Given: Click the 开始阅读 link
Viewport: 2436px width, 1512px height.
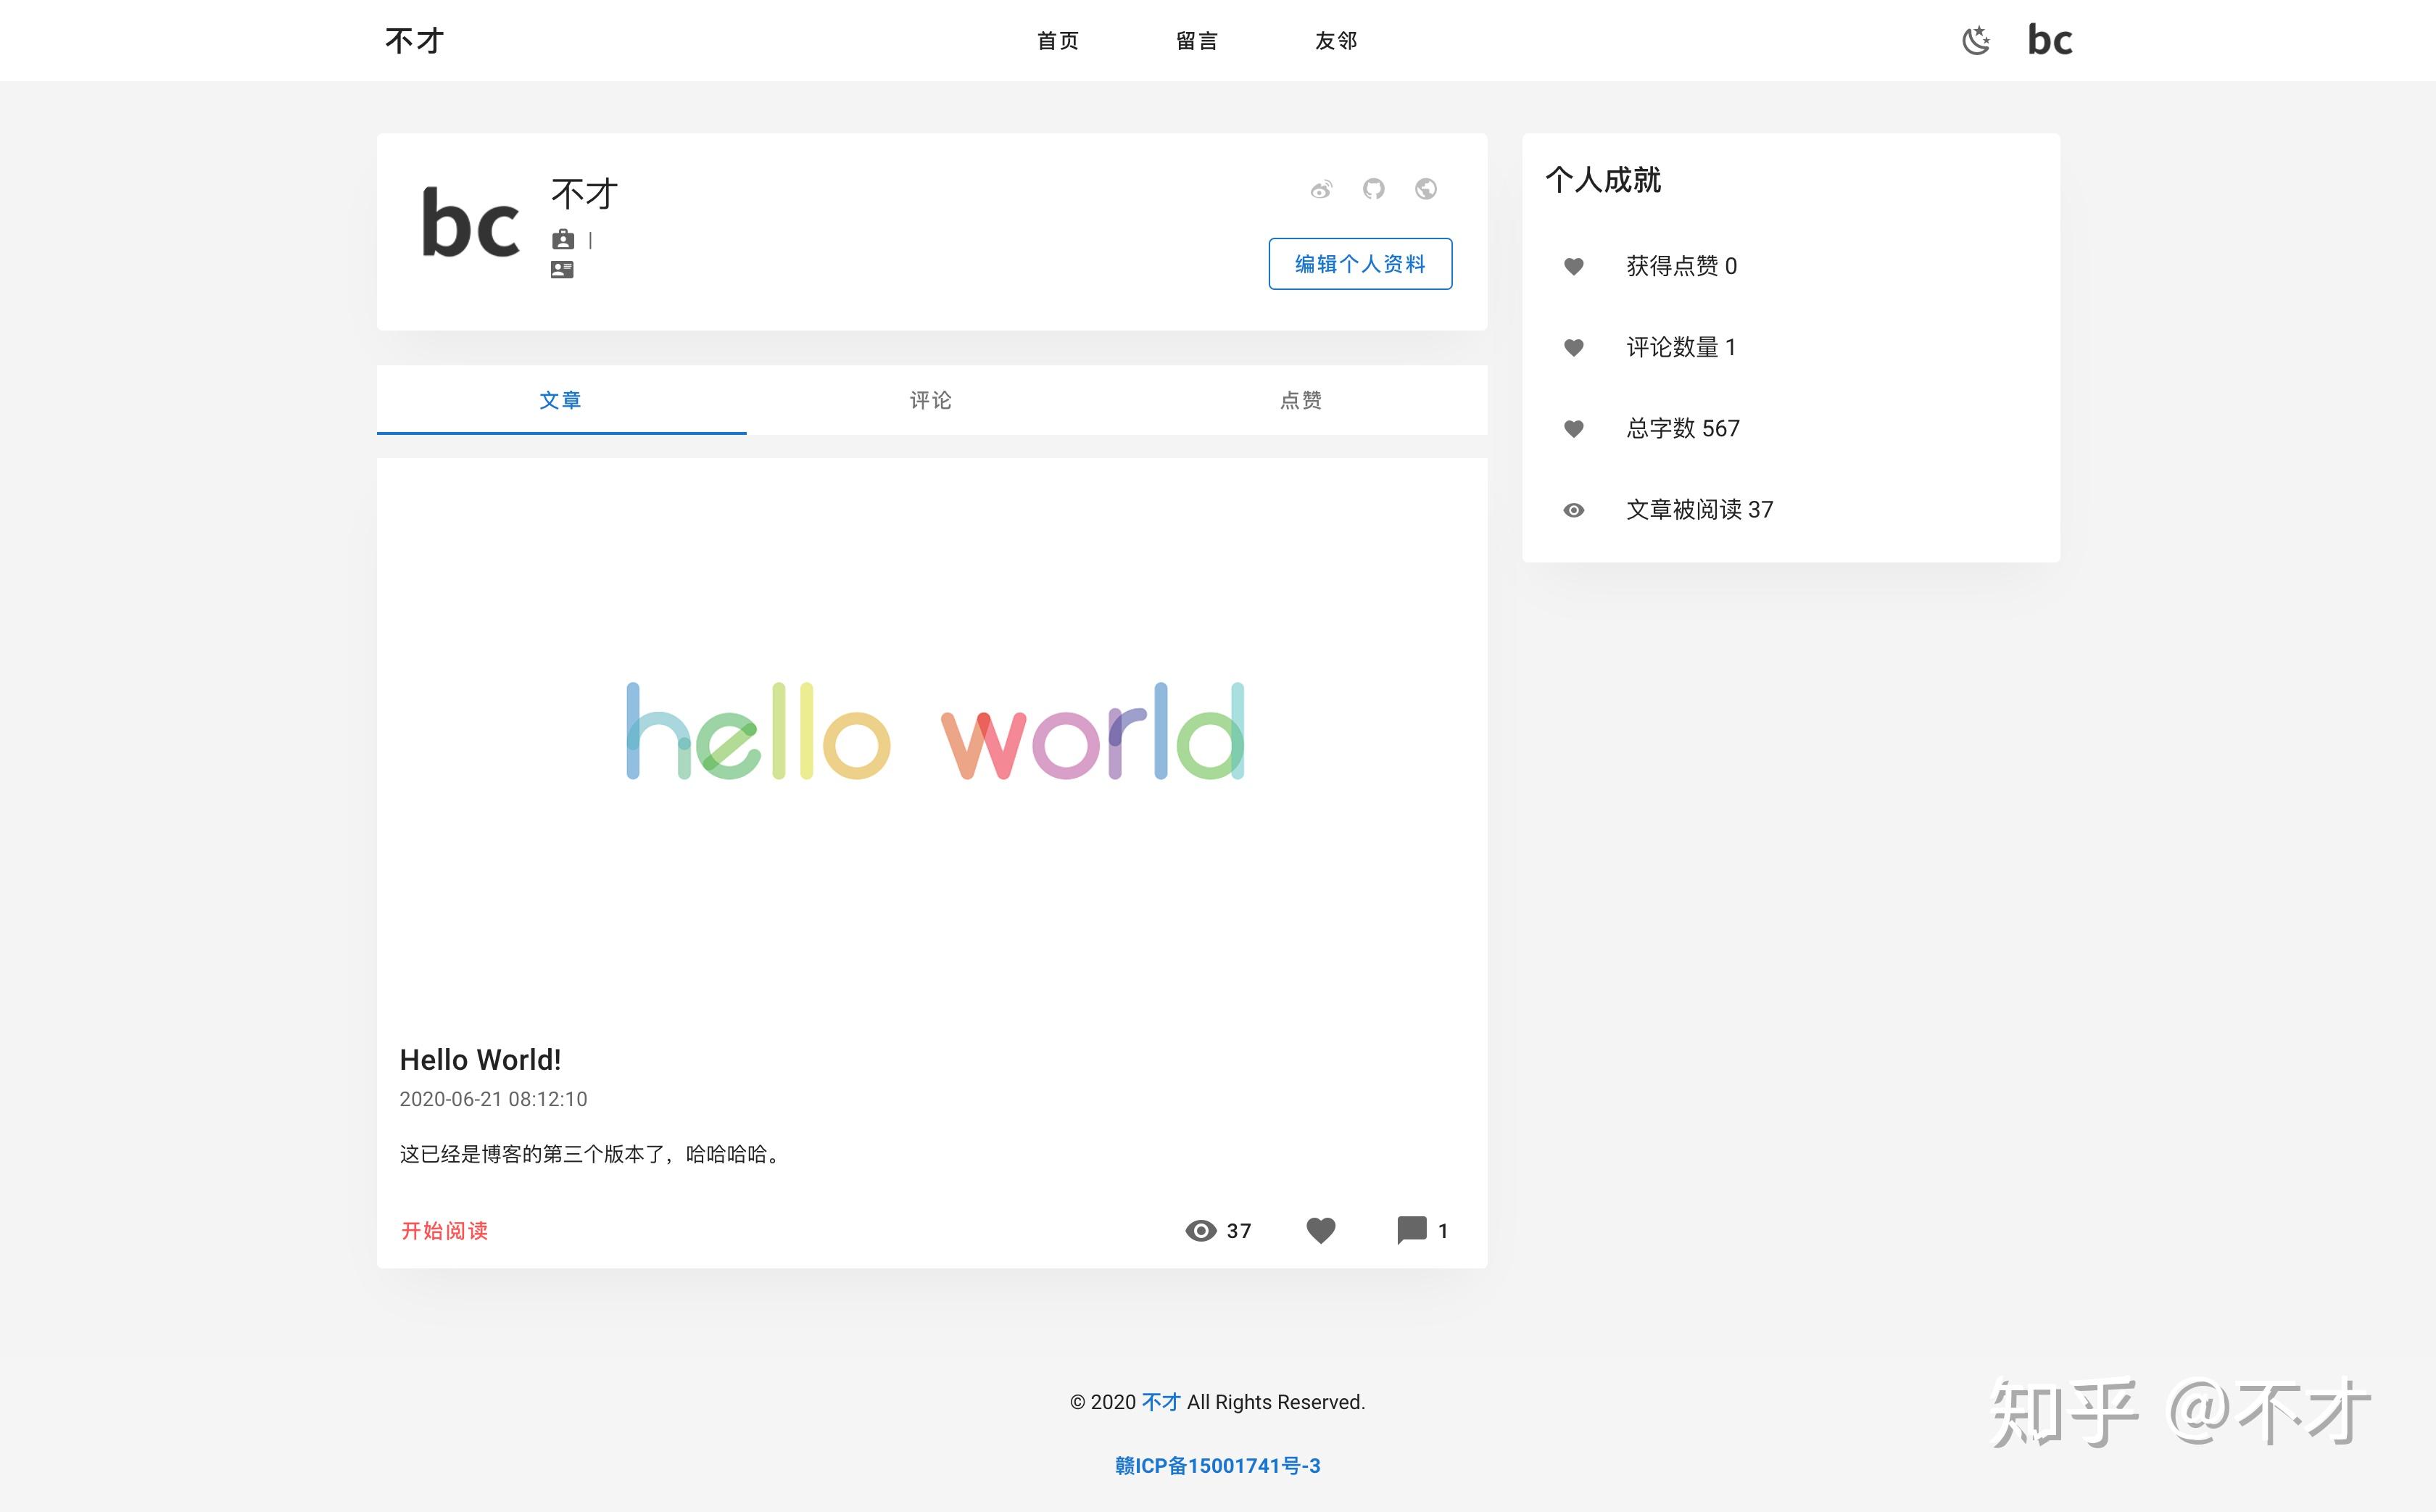Looking at the screenshot, I should click(445, 1231).
